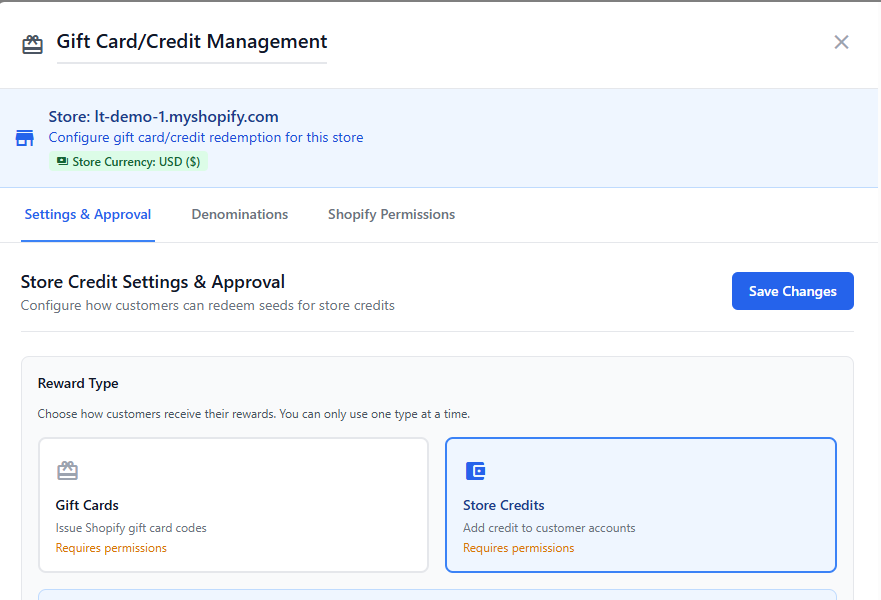Go to the Shopify Permissions tab

[x=391, y=214]
